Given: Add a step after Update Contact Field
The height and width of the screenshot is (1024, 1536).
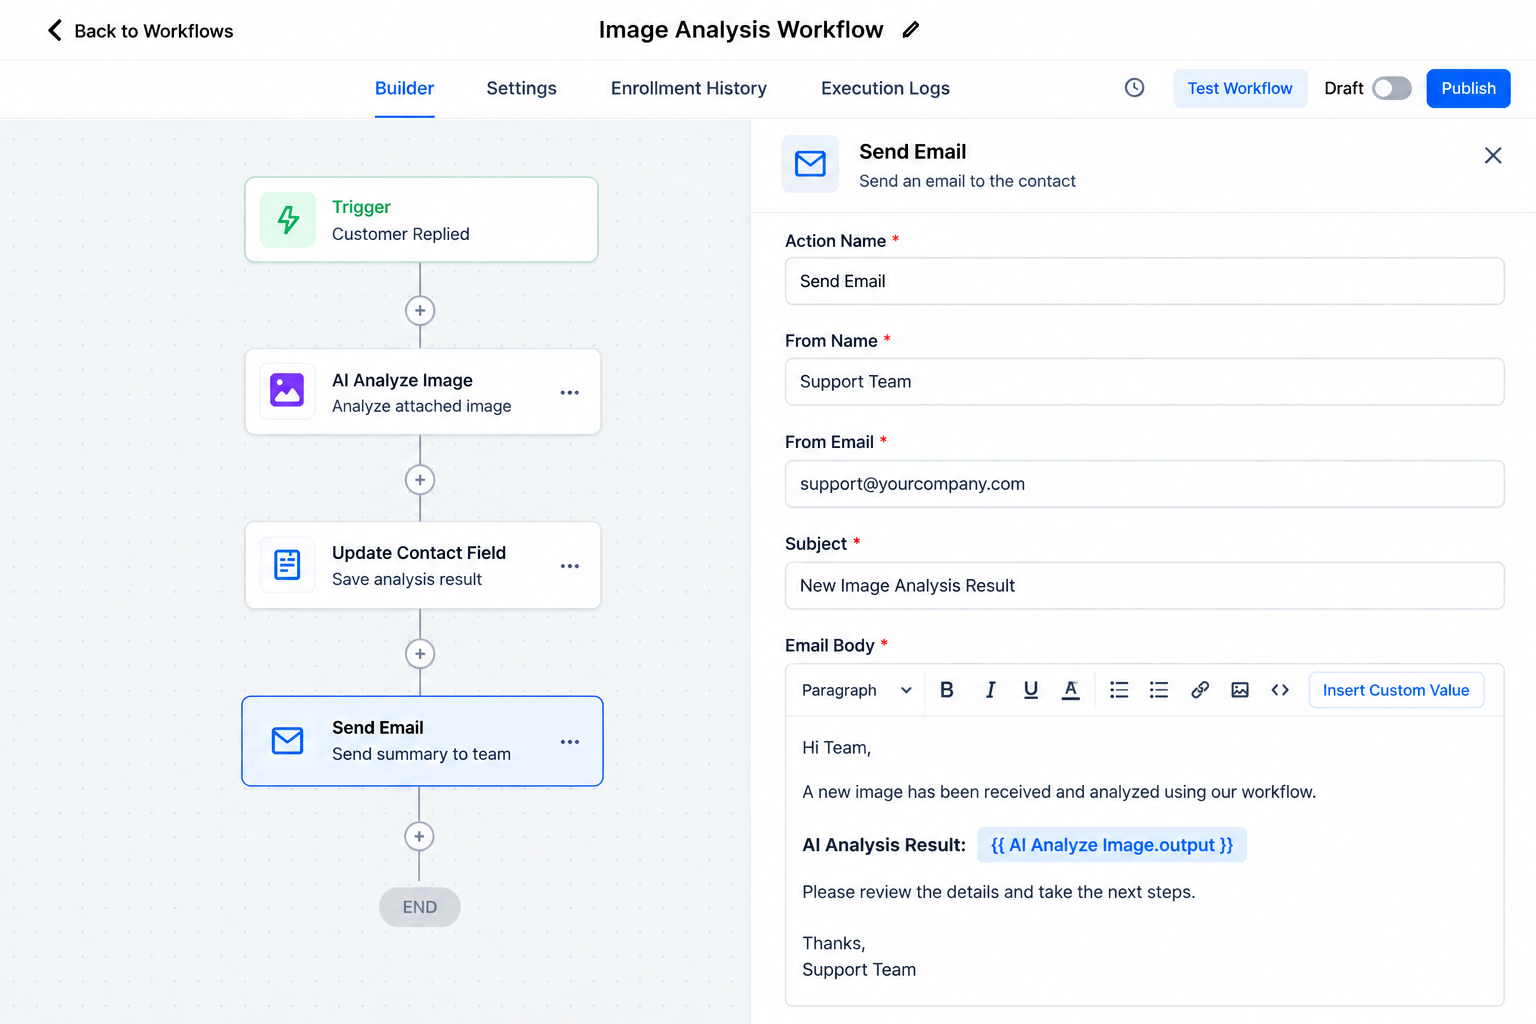Looking at the screenshot, I should pos(420,654).
